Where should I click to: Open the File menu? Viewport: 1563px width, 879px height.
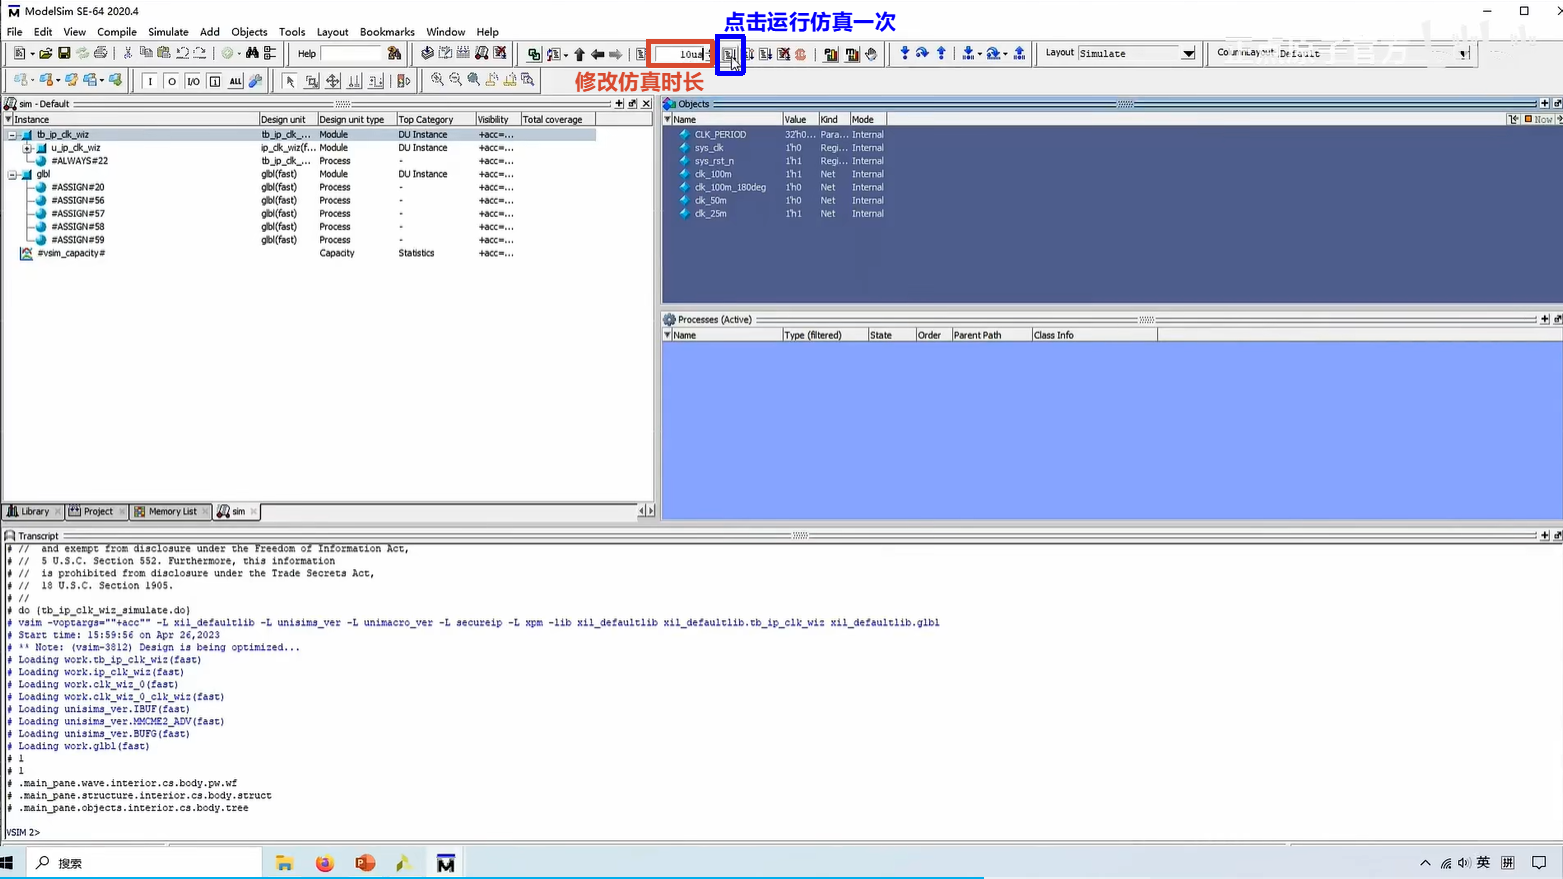[x=14, y=32]
